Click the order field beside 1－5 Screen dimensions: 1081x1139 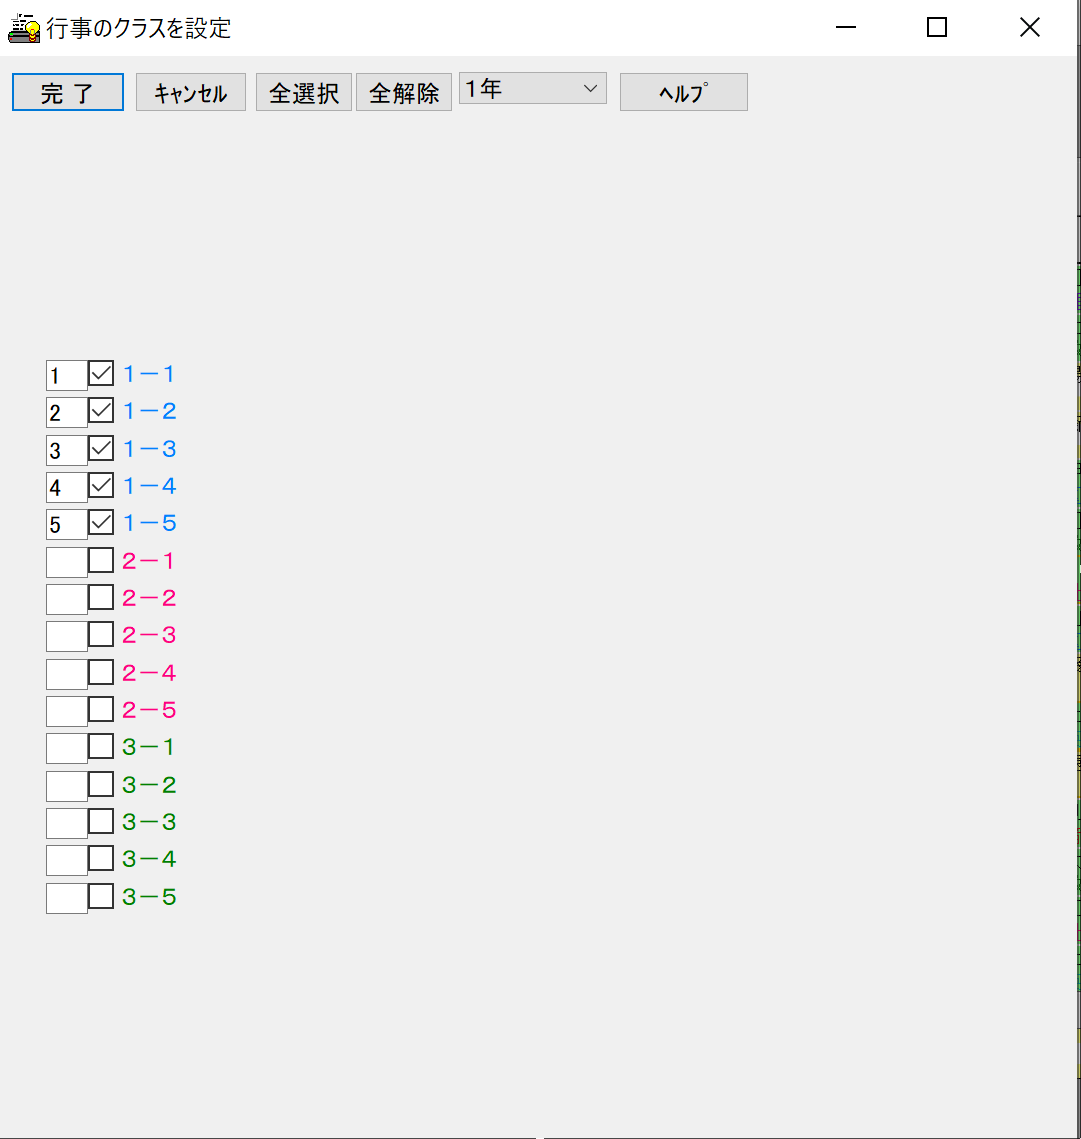pyautogui.click(x=67, y=524)
